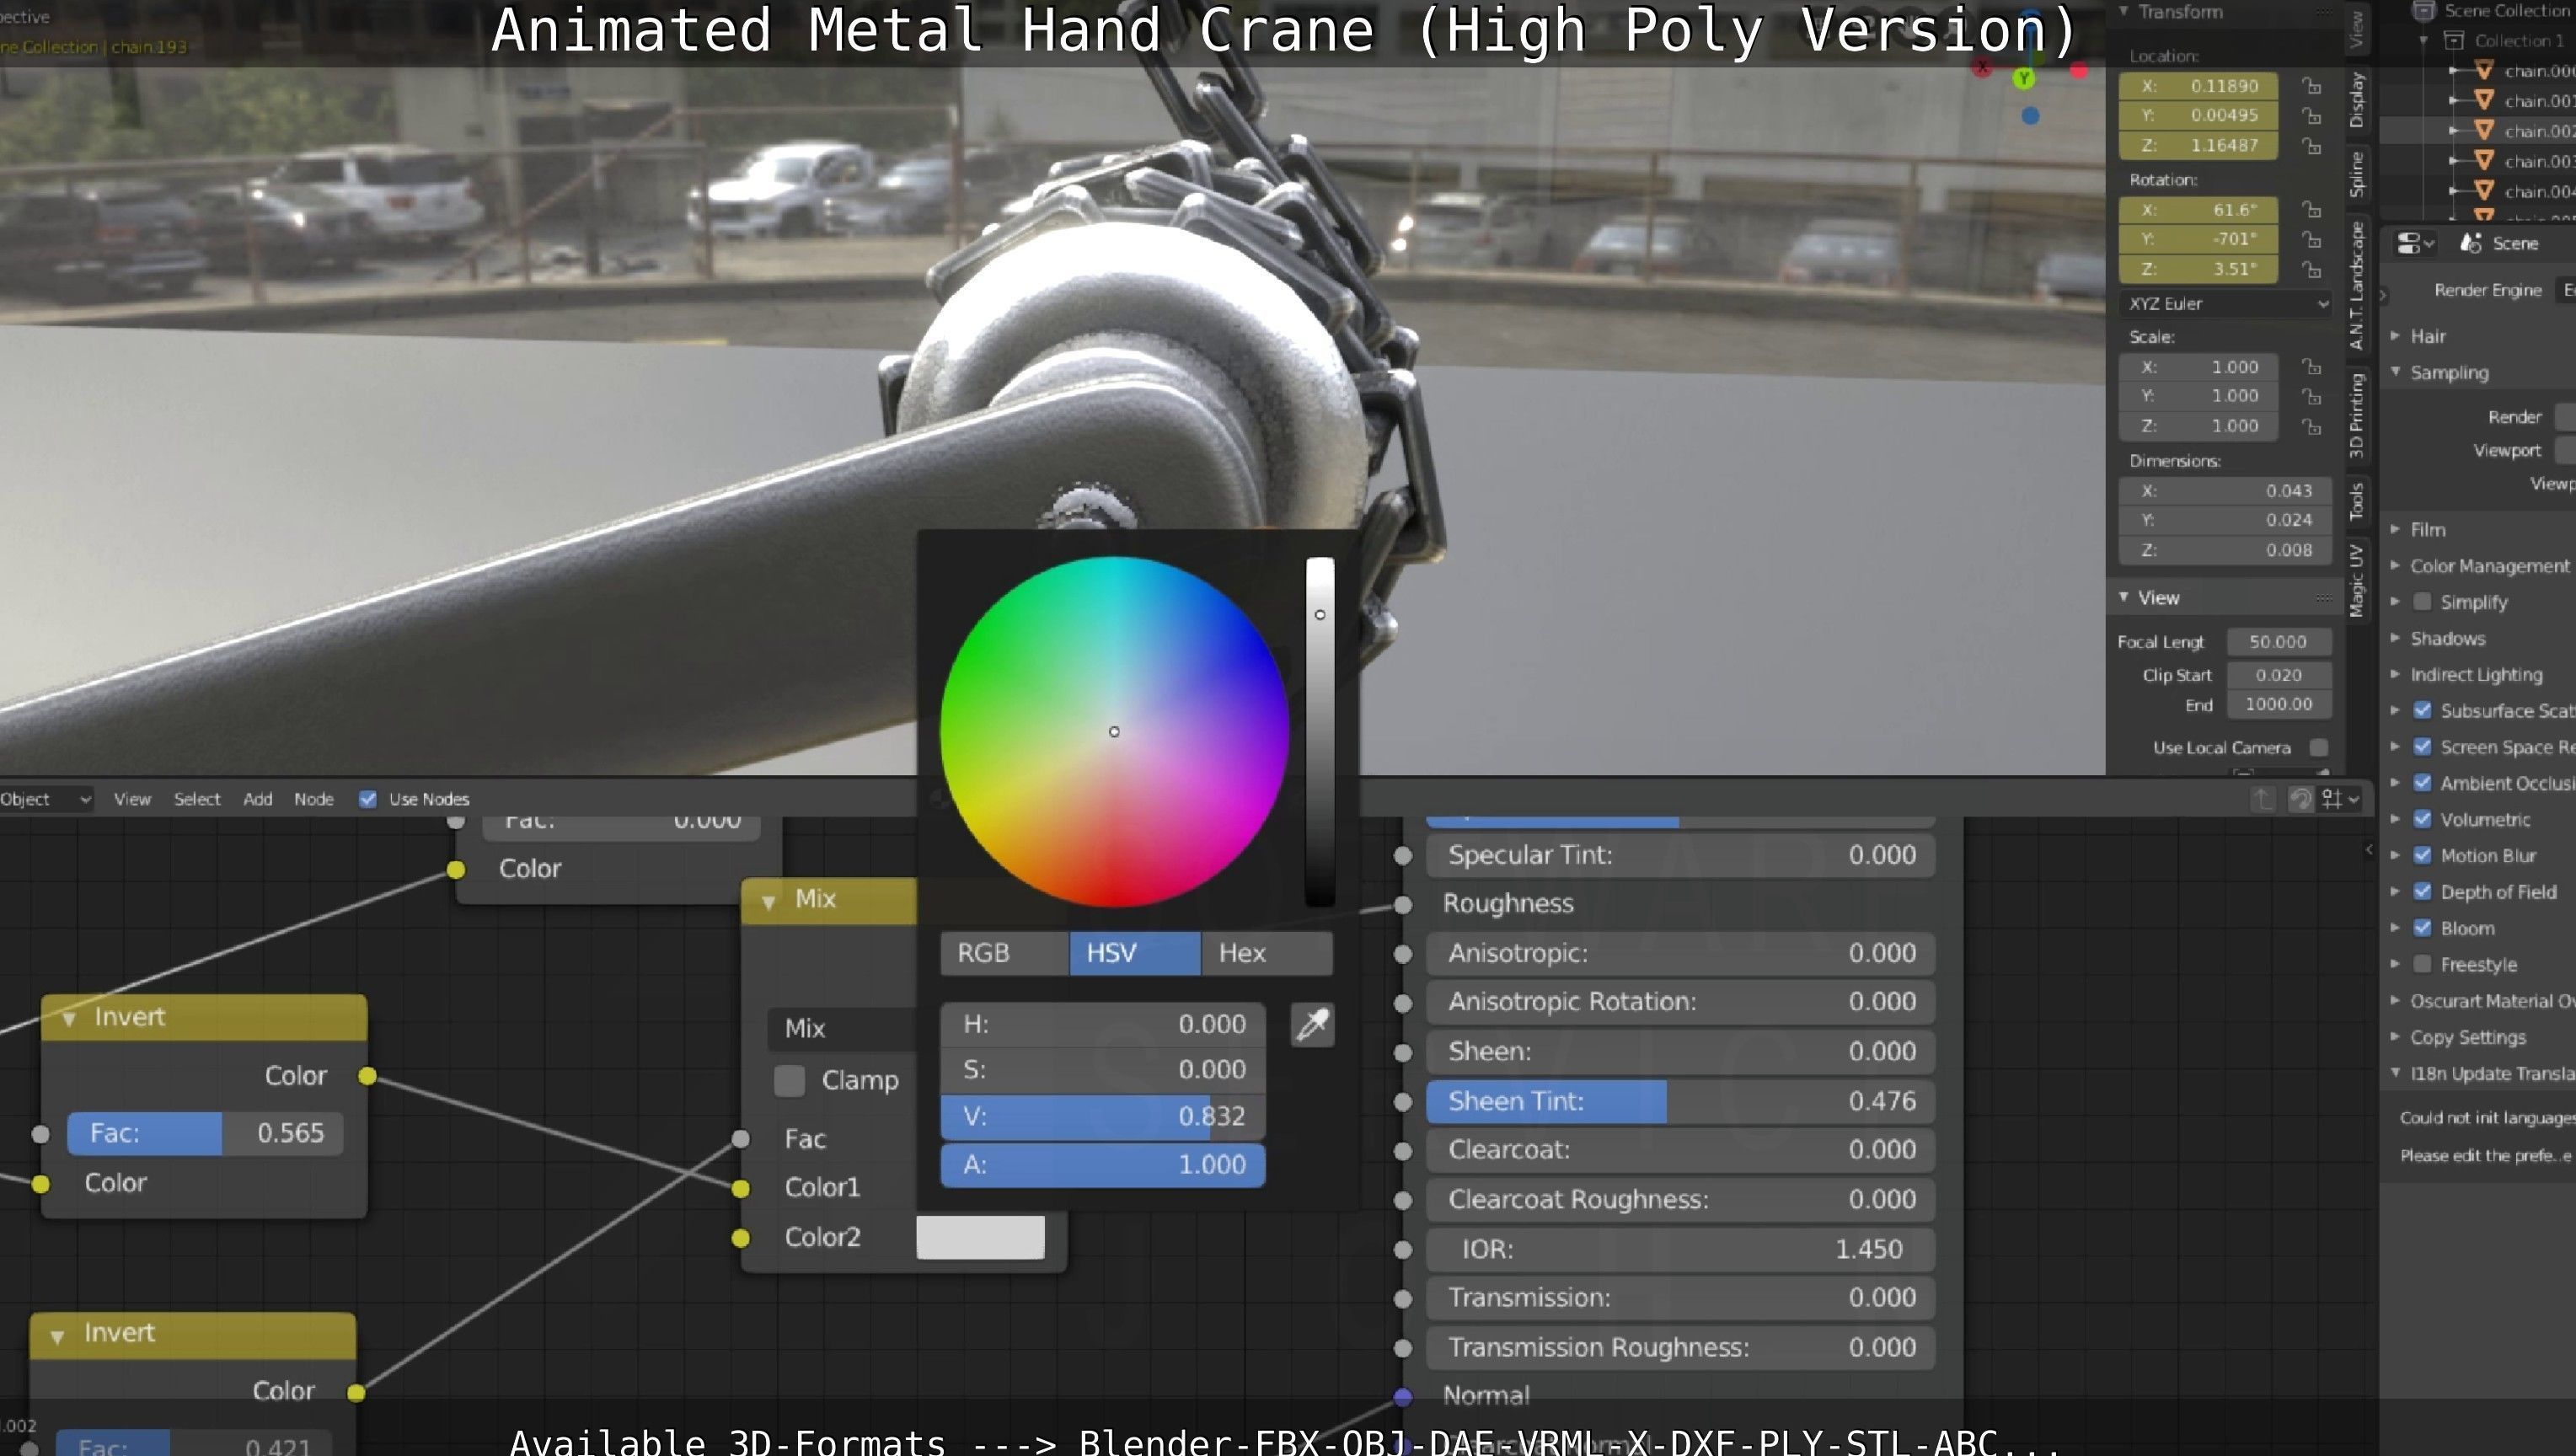Click the View panel drag-handle dots
The image size is (2576, 1456).
click(x=2323, y=598)
